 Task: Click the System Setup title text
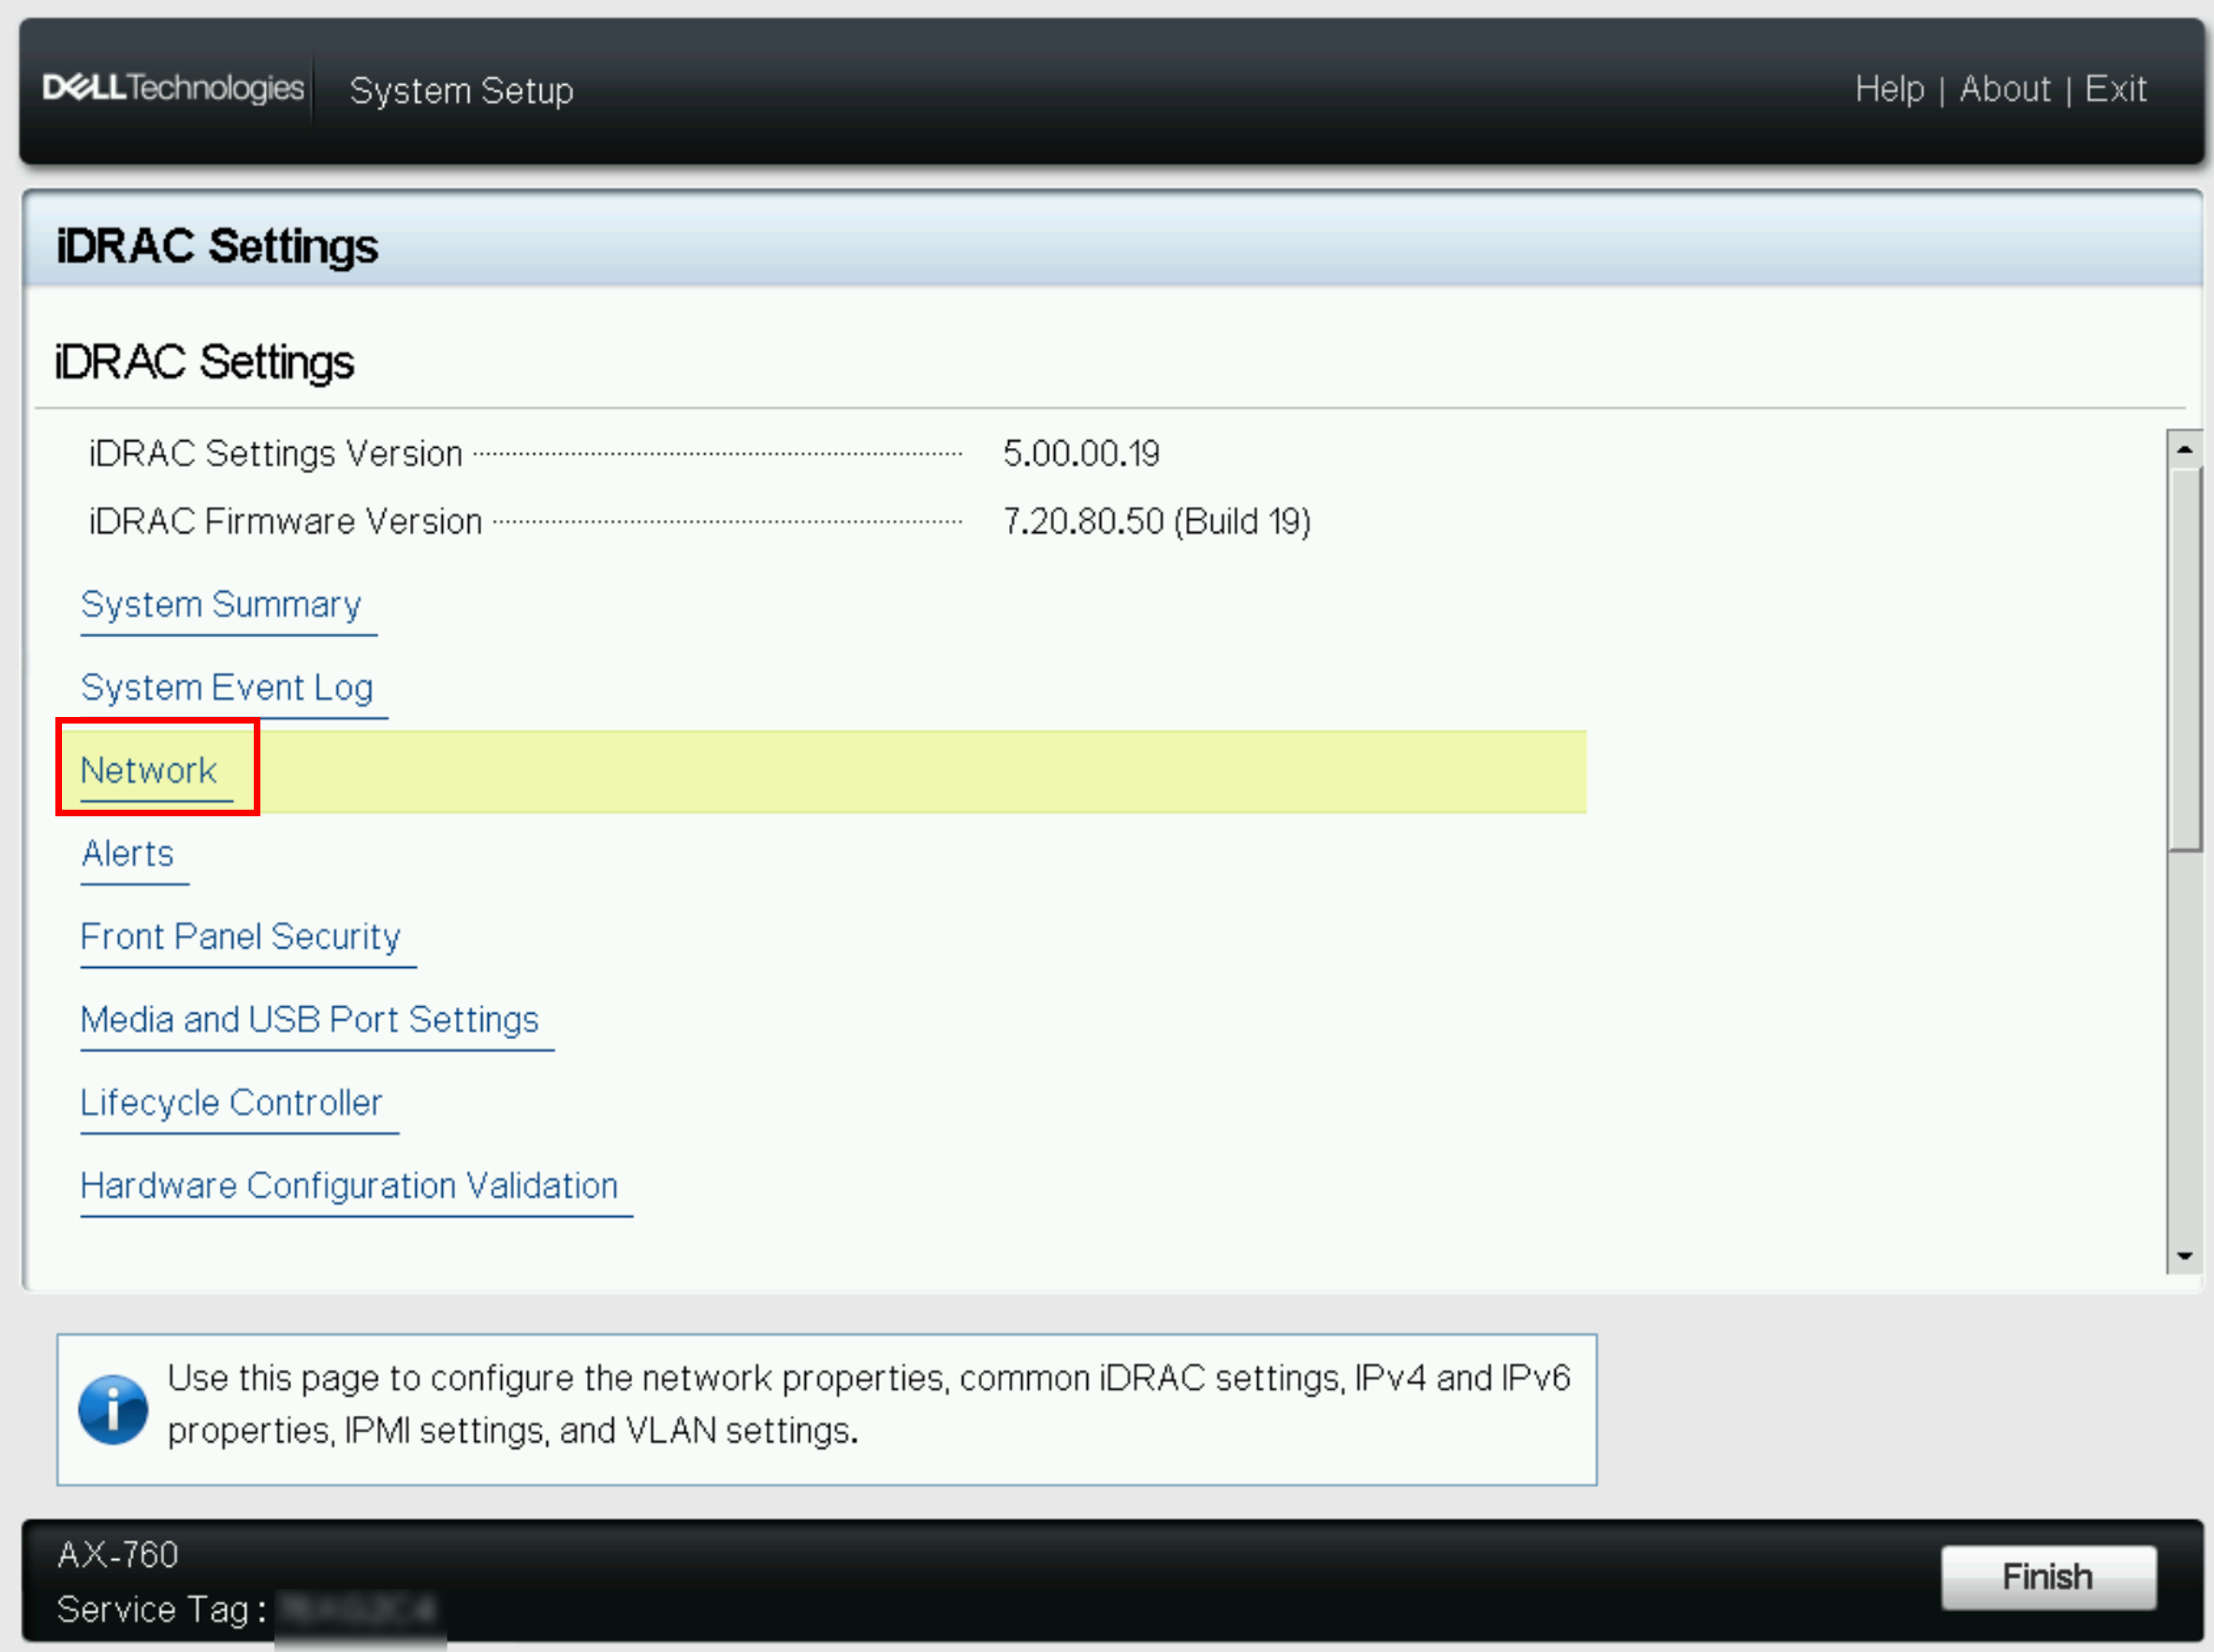461,91
